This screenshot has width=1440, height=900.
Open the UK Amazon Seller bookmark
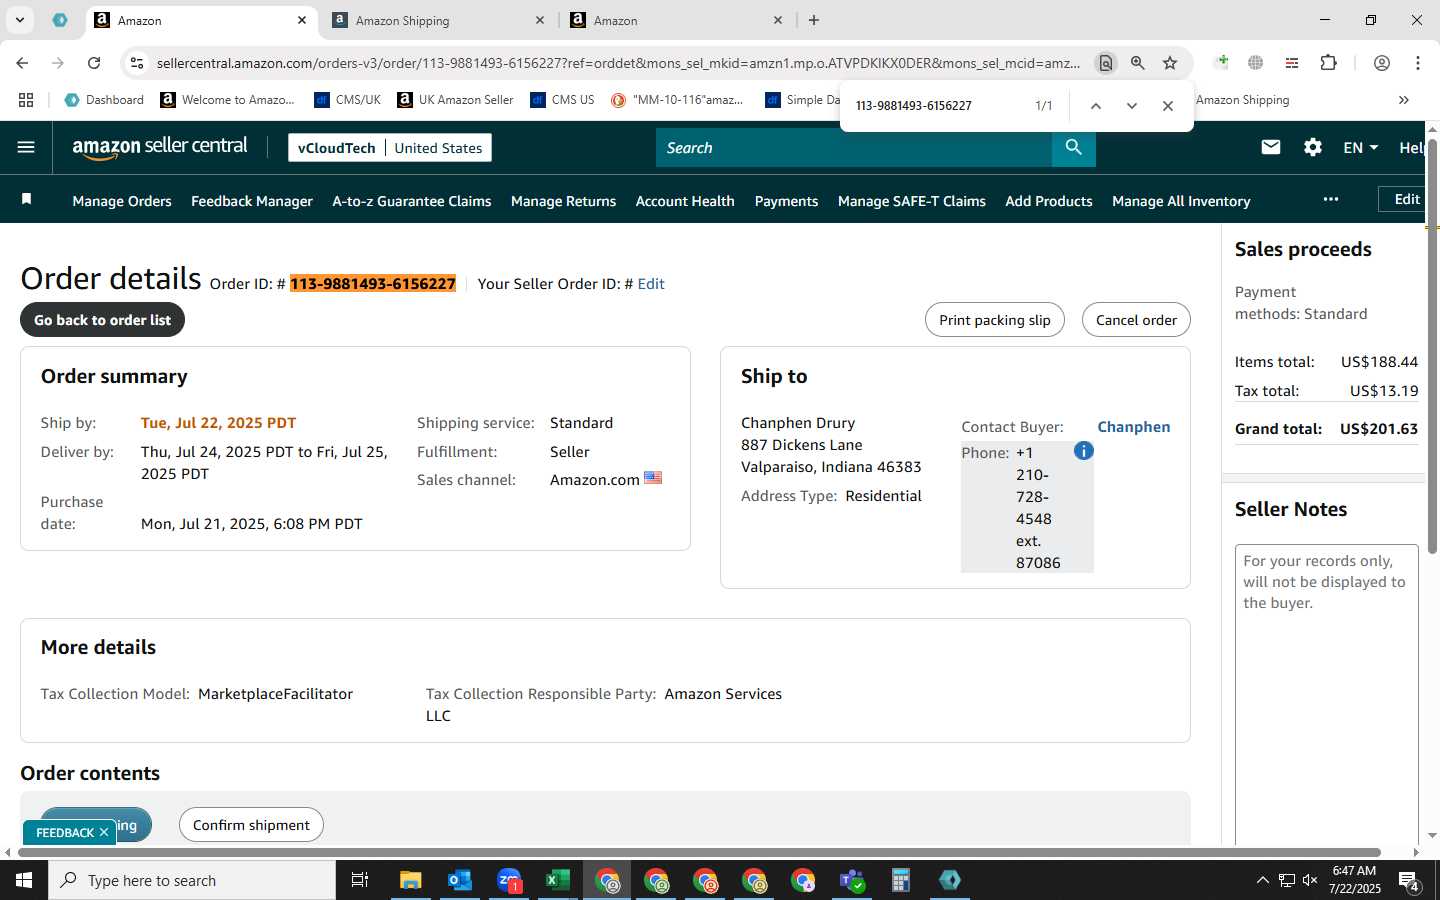(455, 100)
